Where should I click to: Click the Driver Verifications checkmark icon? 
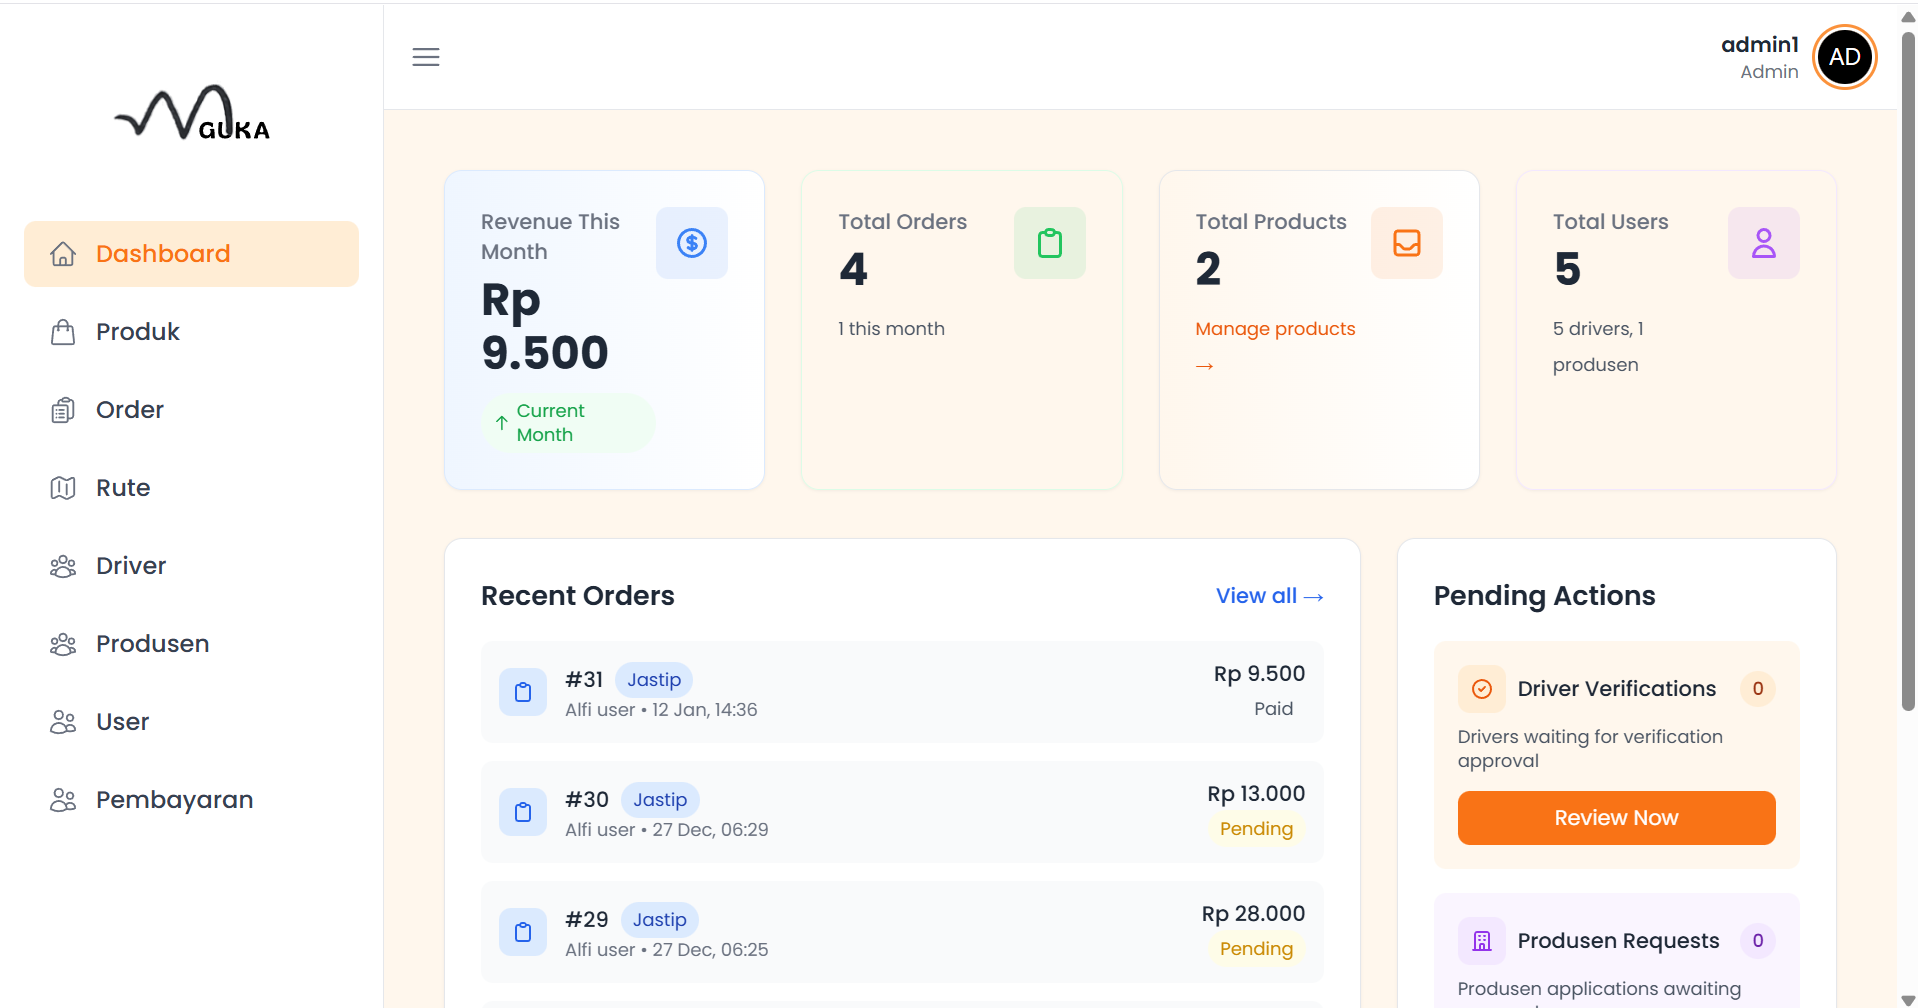point(1481,689)
